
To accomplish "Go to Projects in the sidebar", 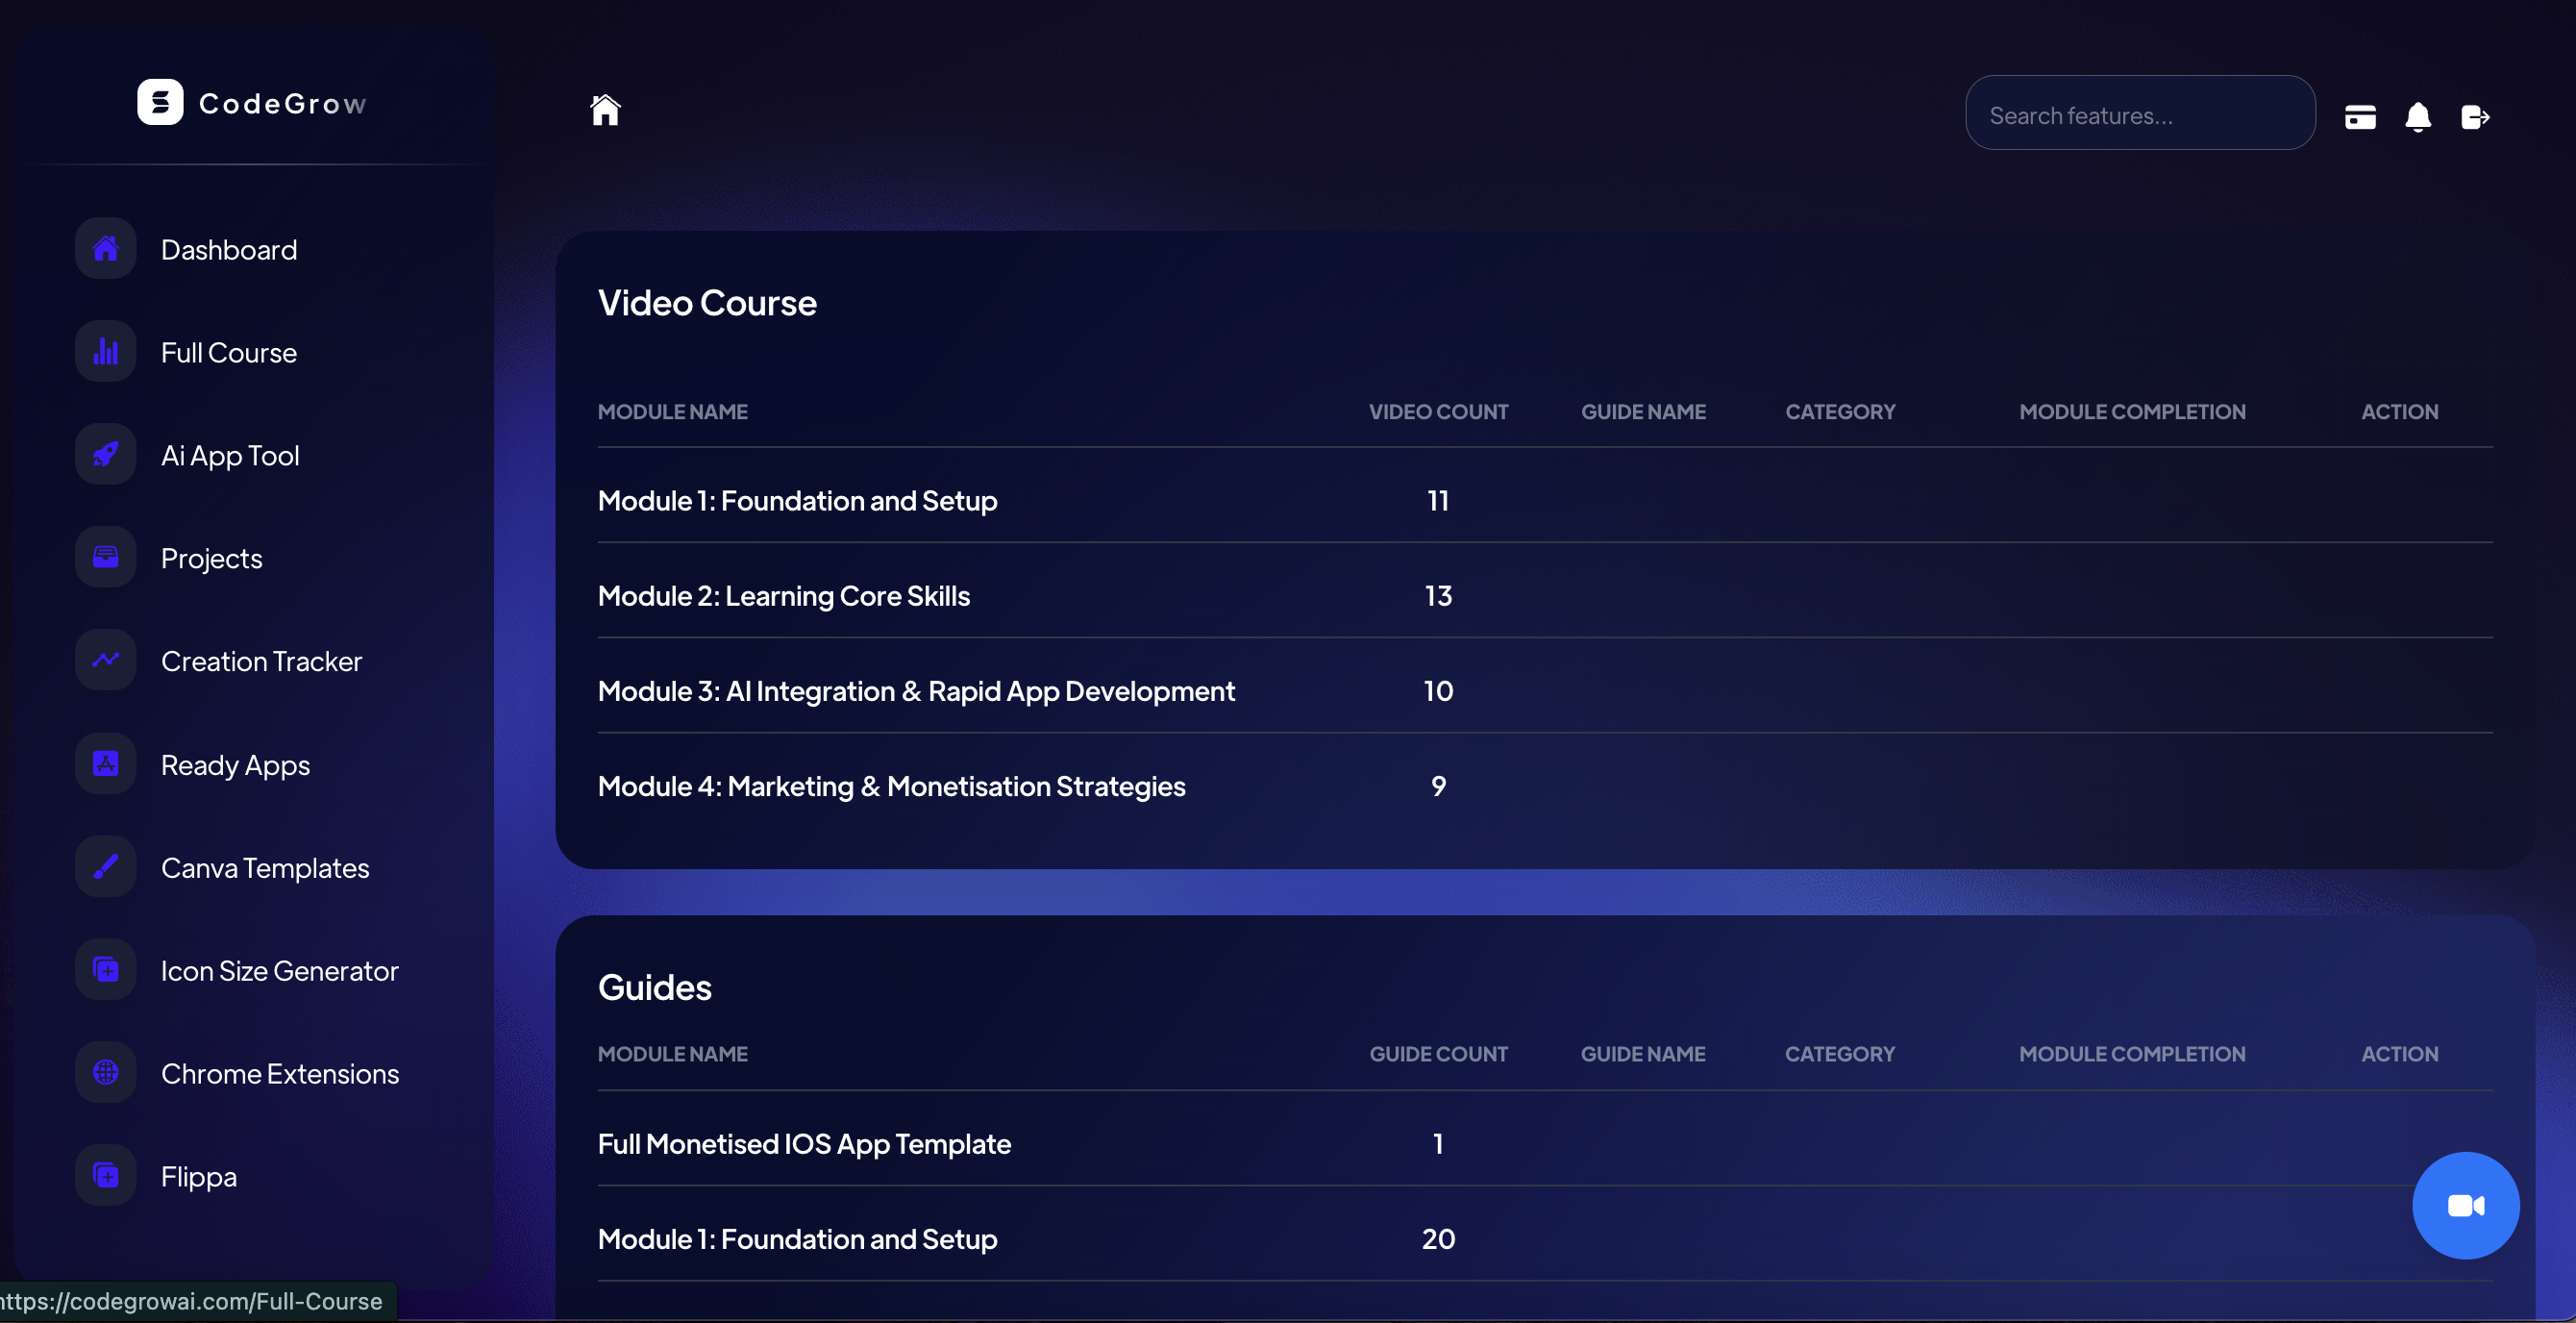I will tap(212, 558).
